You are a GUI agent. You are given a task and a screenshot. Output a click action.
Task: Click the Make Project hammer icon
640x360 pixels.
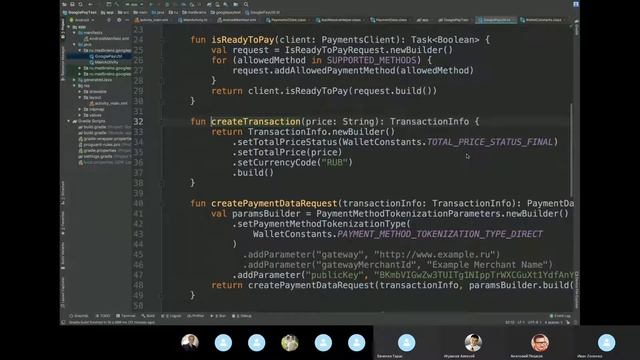pos(118,4)
